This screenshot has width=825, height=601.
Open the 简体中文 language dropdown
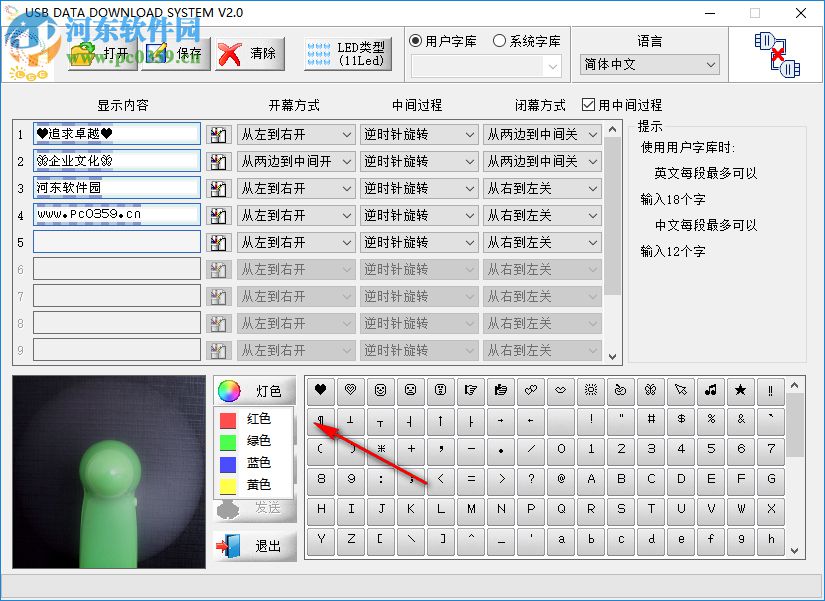[650, 63]
